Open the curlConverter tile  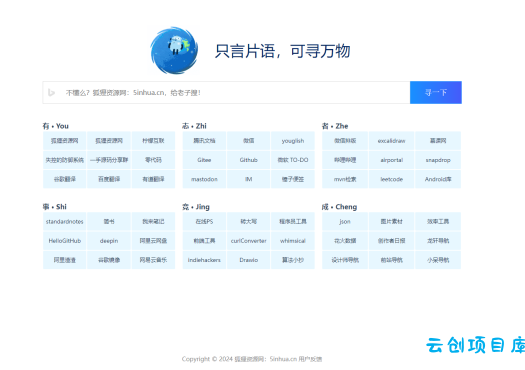tap(248, 241)
